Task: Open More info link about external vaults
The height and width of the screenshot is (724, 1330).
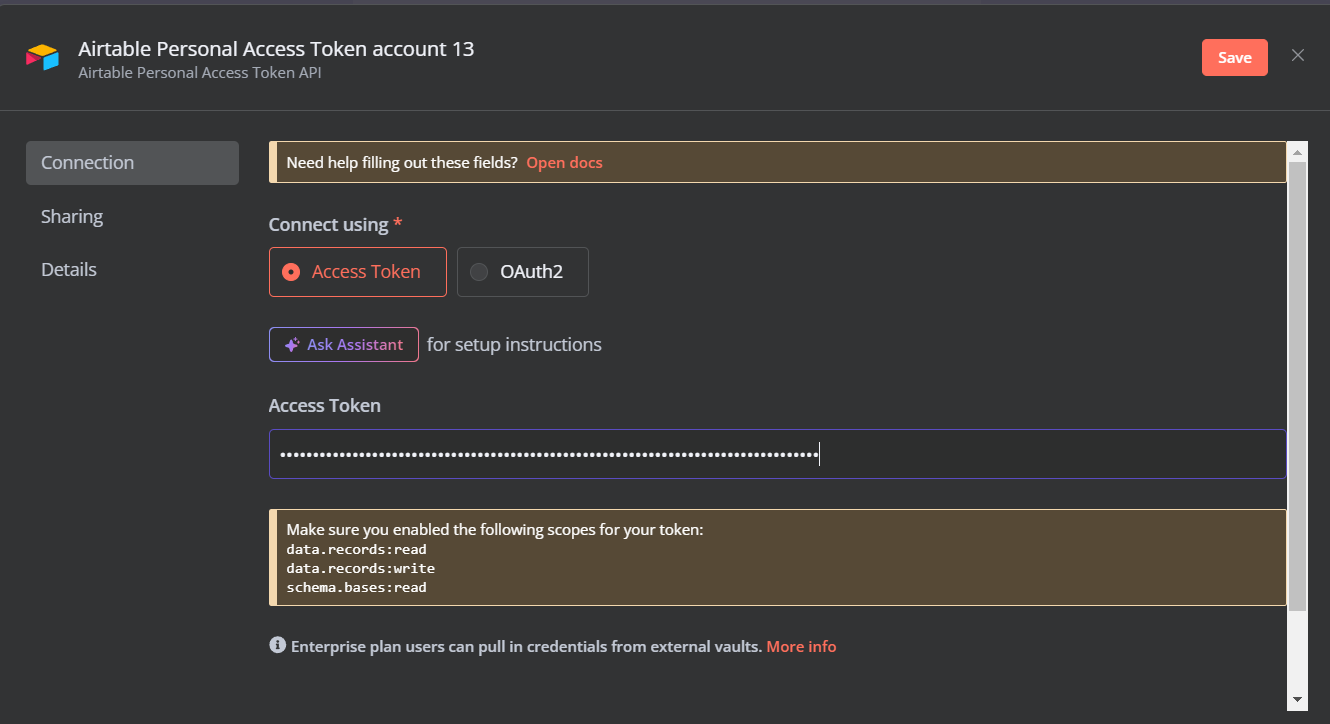Action: 801,646
